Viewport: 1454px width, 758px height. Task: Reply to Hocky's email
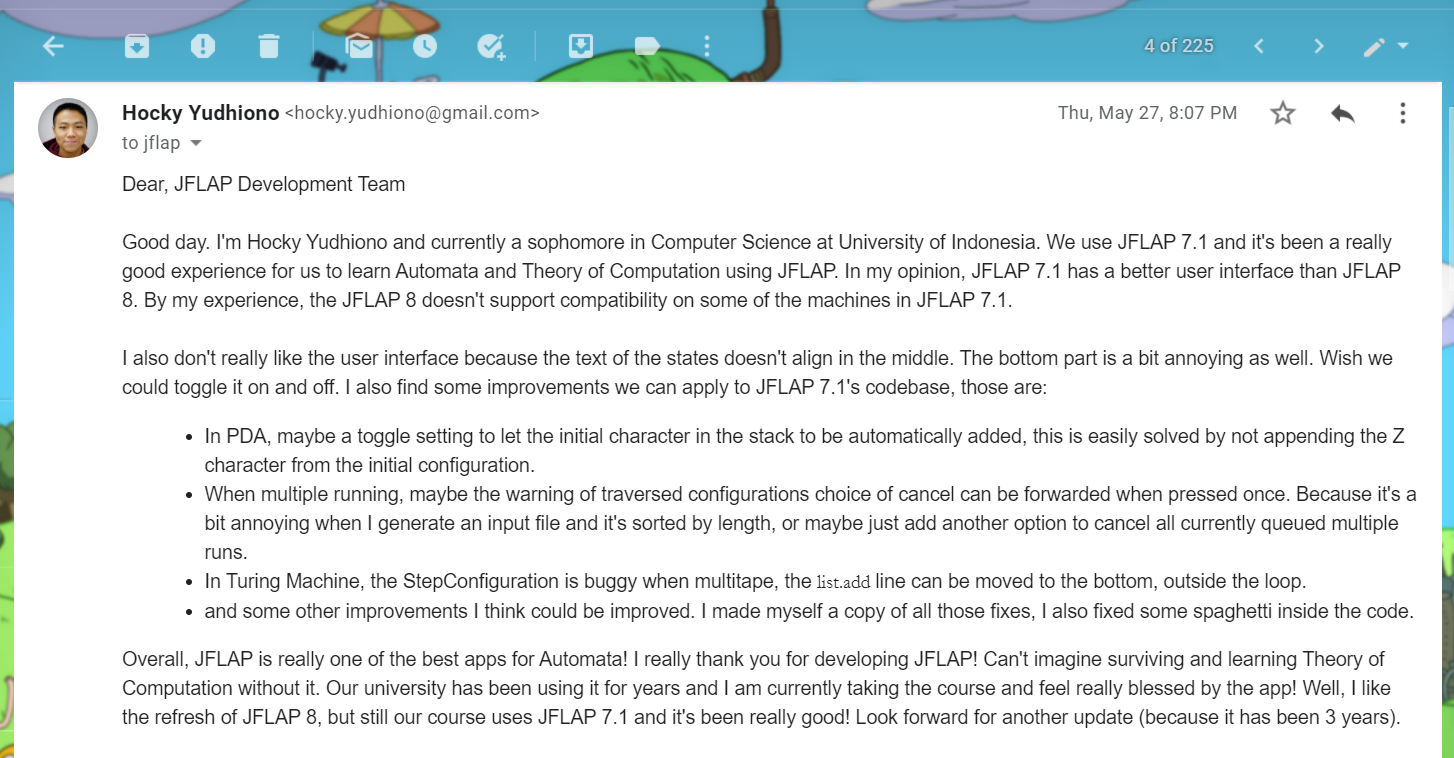click(1342, 113)
